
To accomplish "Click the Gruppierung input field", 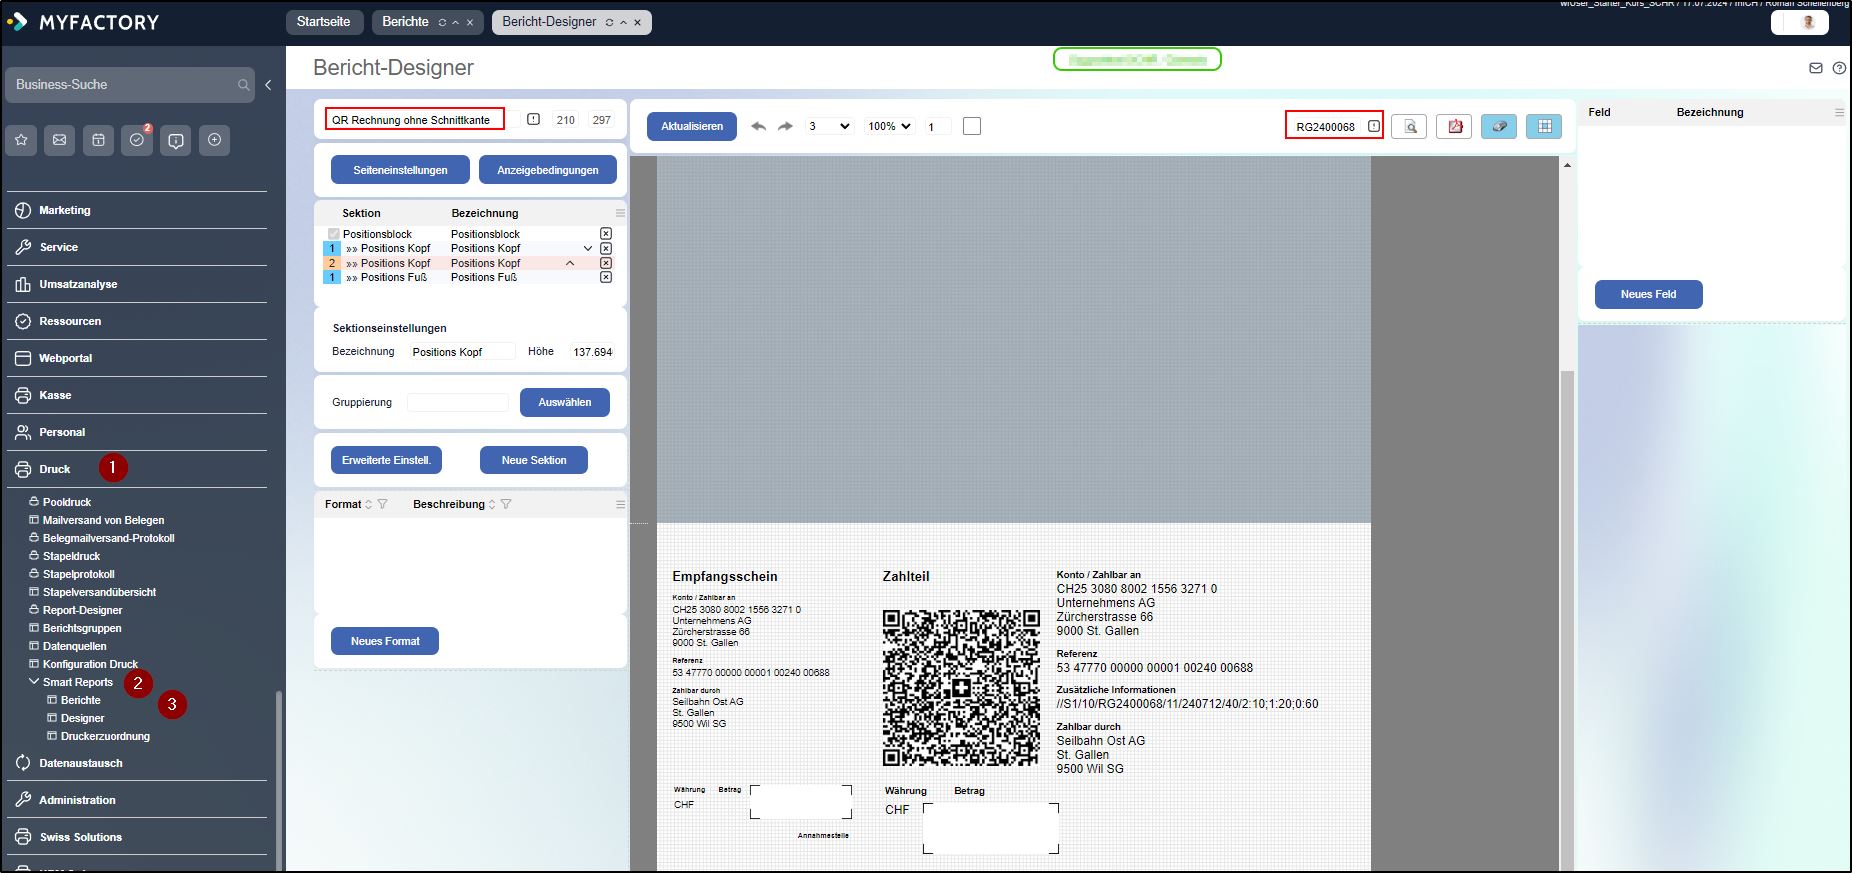I will pyautogui.click(x=458, y=402).
